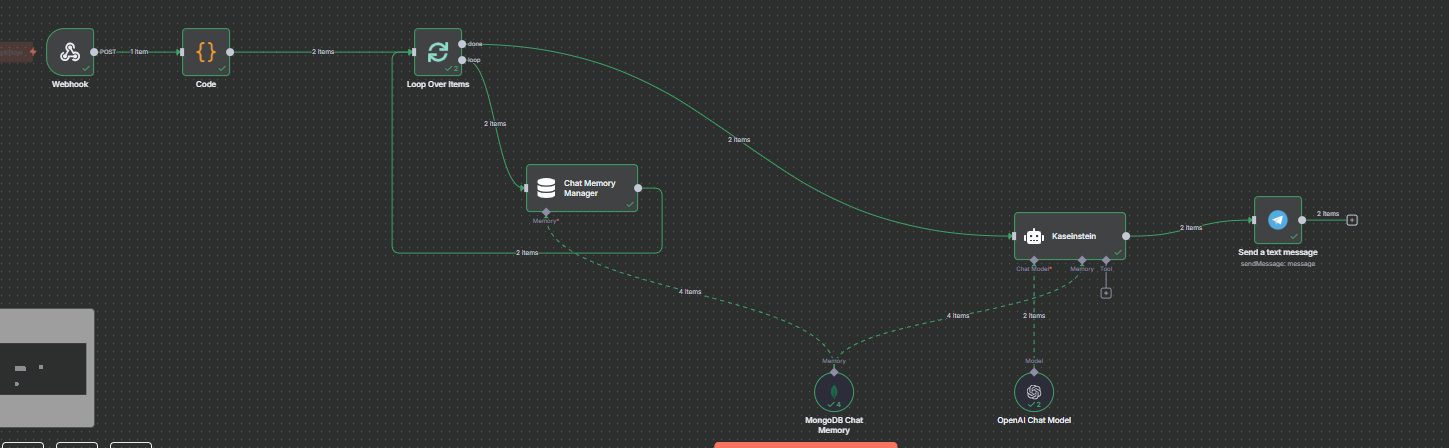
Task: Click the Code node output connector
Action: tap(230, 52)
